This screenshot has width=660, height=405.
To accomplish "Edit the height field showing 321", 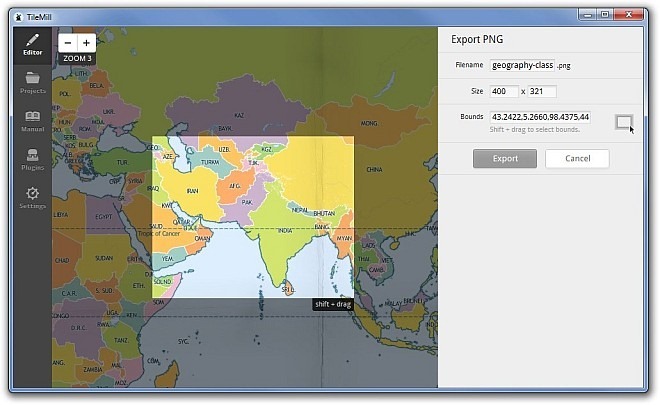I will pyautogui.click(x=542, y=91).
